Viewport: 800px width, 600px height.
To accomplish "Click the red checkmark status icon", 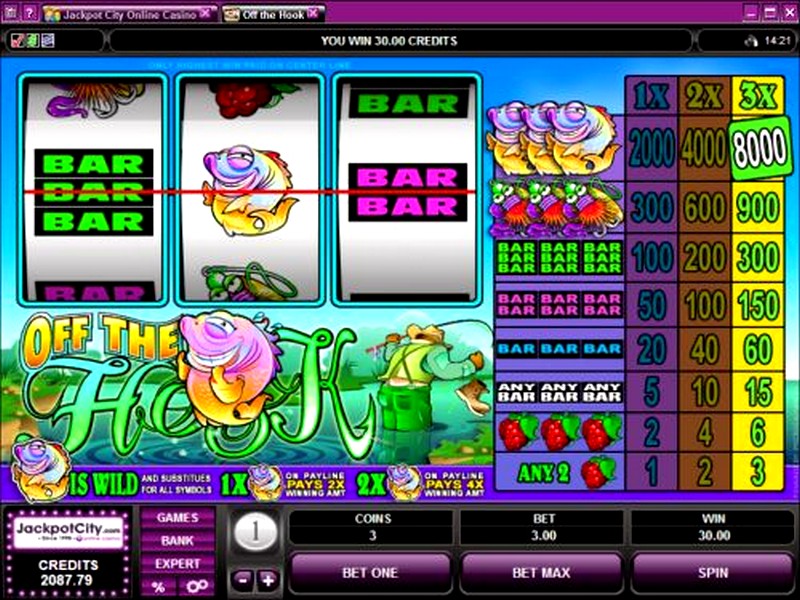I will click(18, 41).
